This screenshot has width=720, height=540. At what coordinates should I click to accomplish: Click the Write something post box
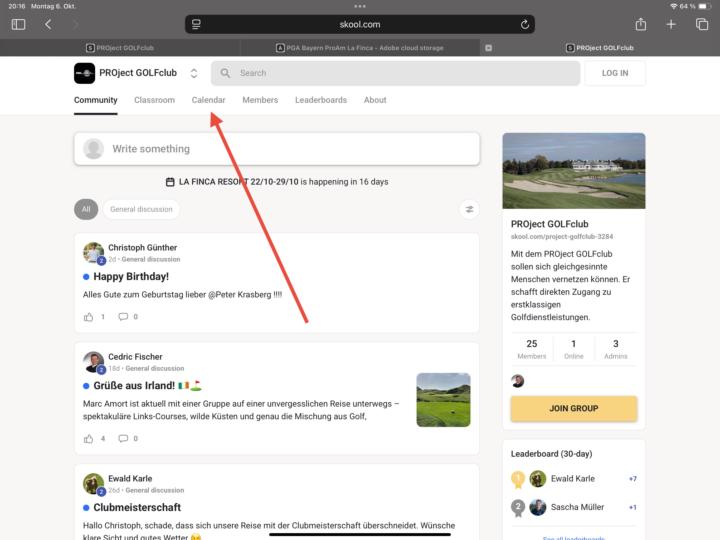[277, 149]
